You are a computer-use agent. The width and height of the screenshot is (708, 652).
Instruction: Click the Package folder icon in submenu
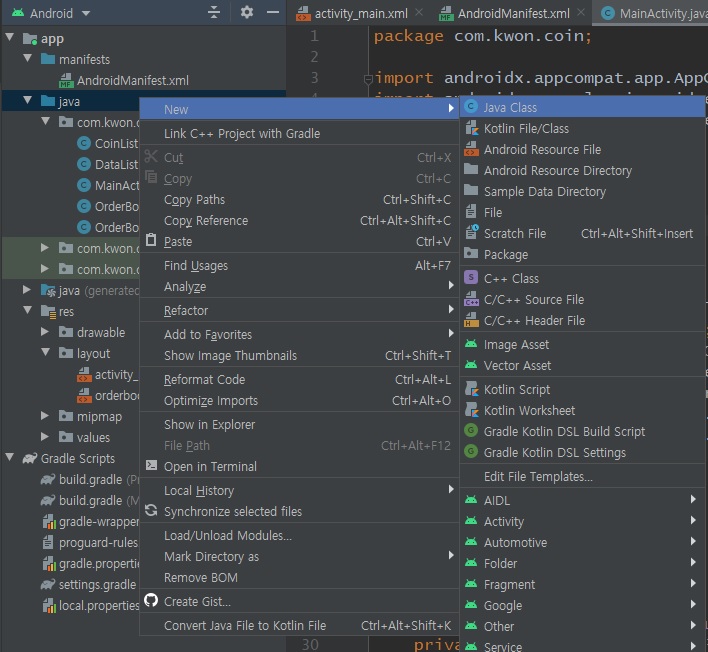pos(471,254)
